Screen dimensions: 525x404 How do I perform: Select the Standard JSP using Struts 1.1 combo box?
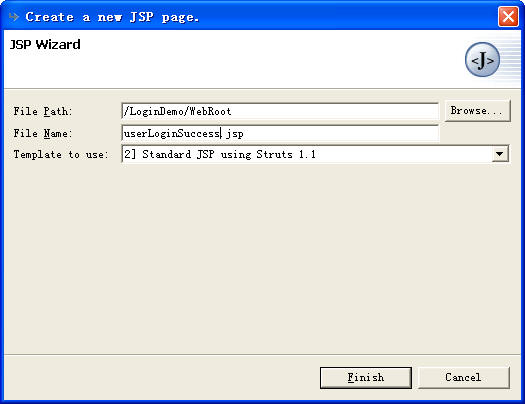coord(315,154)
